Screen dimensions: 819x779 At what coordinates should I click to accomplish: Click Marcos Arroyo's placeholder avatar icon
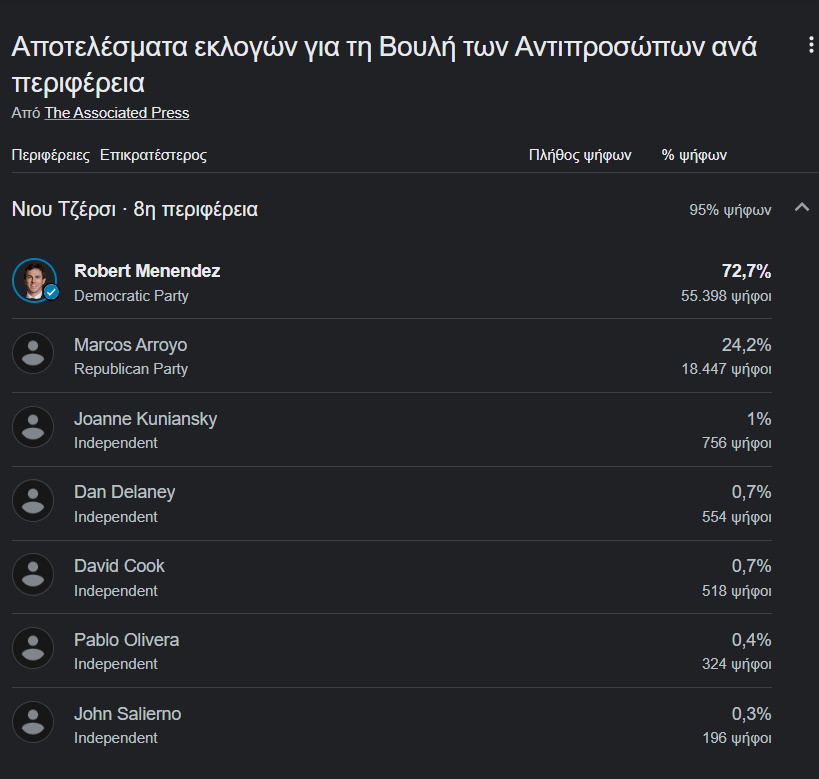coord(33,354)
